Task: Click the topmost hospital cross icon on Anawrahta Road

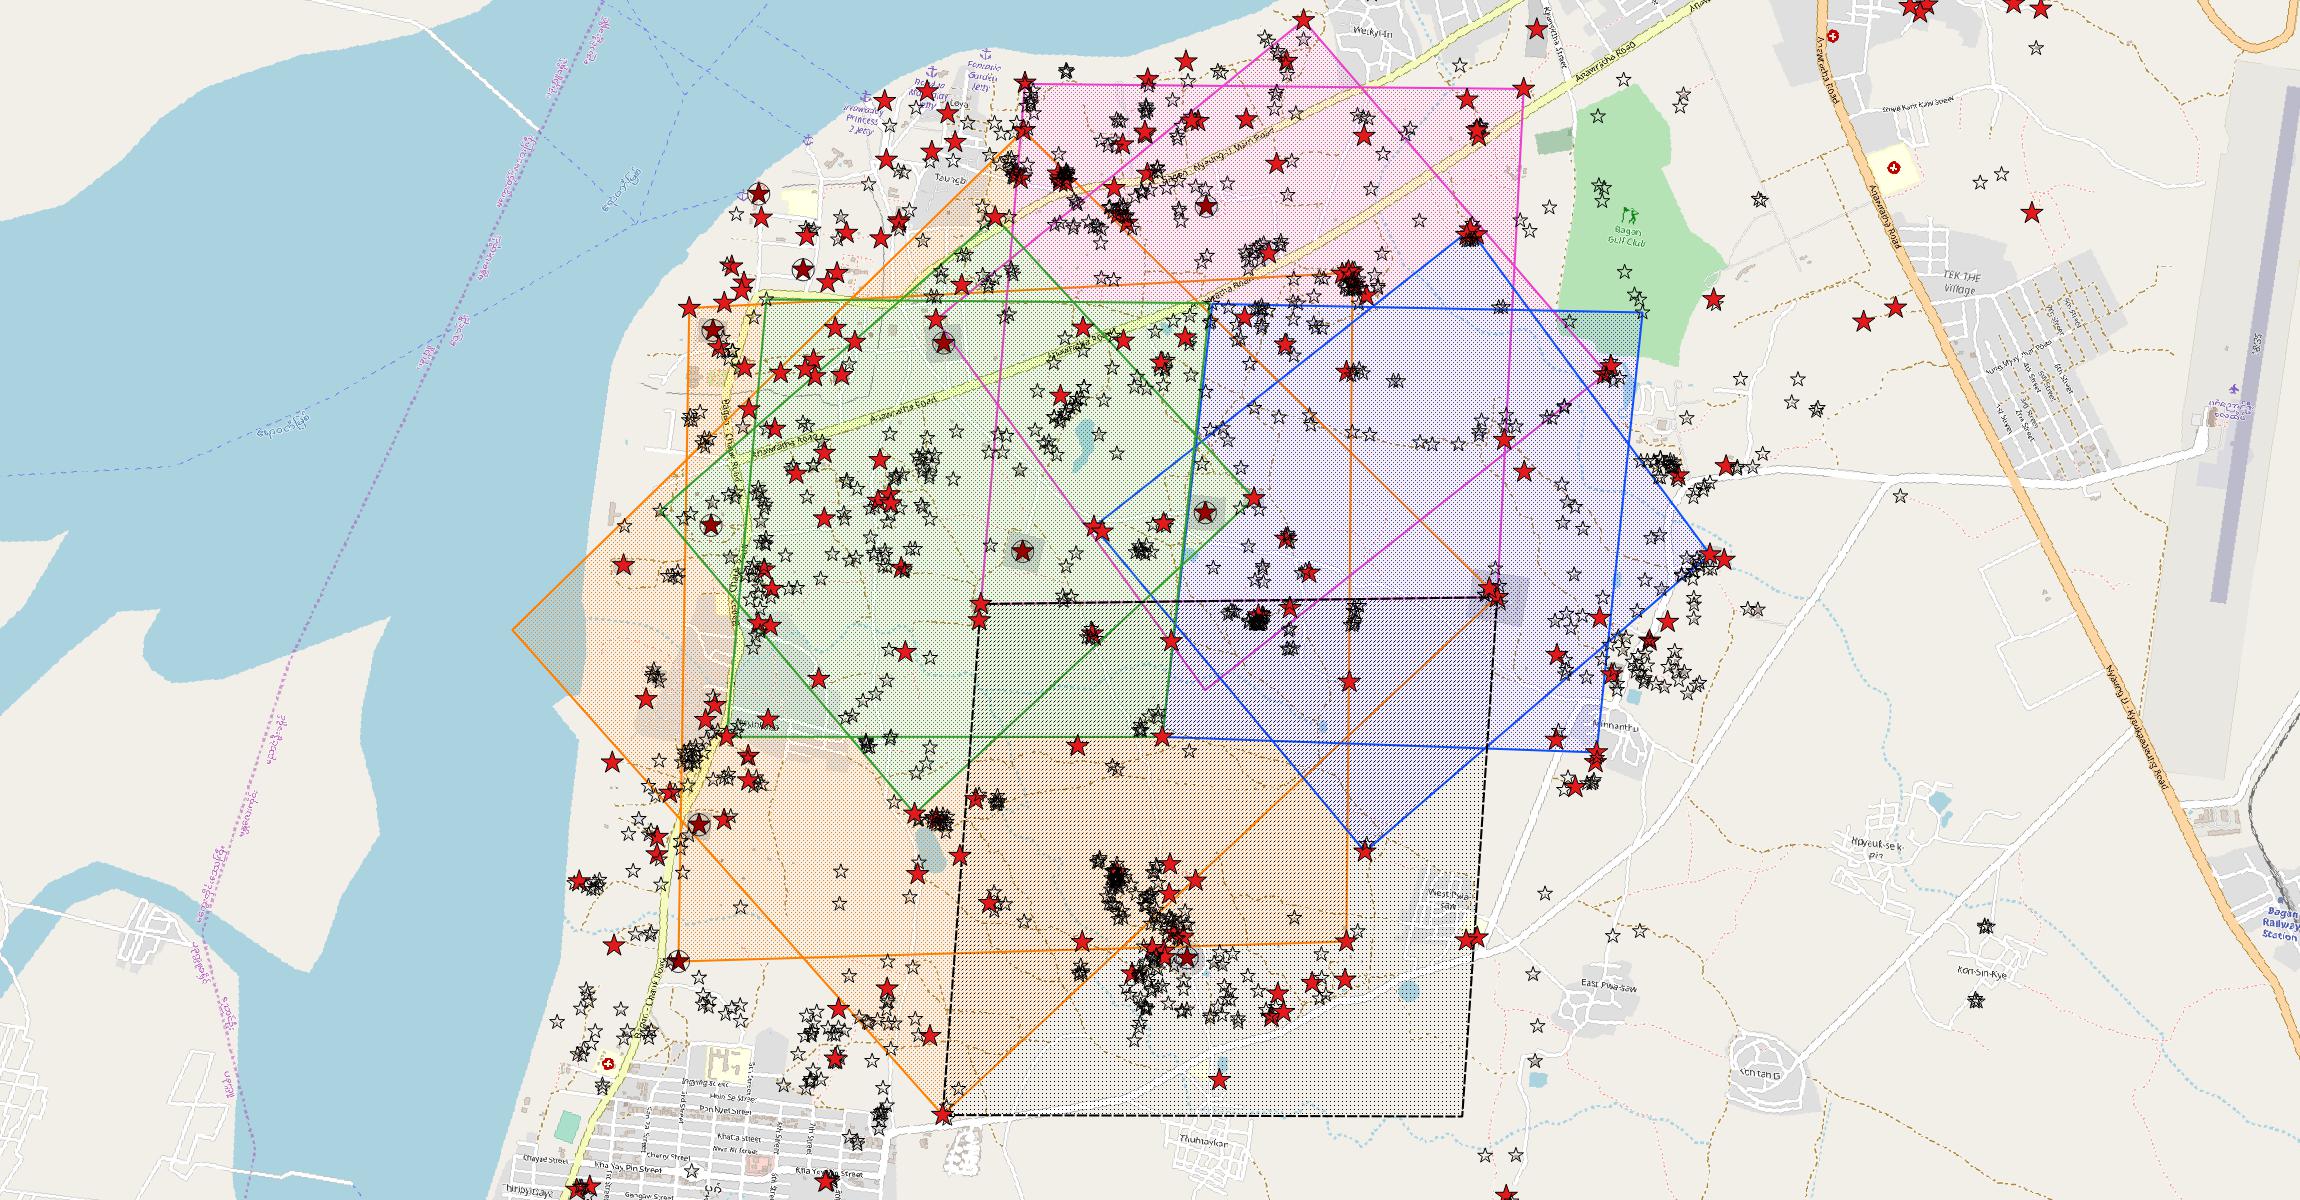Action: pyautogui.click(x=1832, y=36)
